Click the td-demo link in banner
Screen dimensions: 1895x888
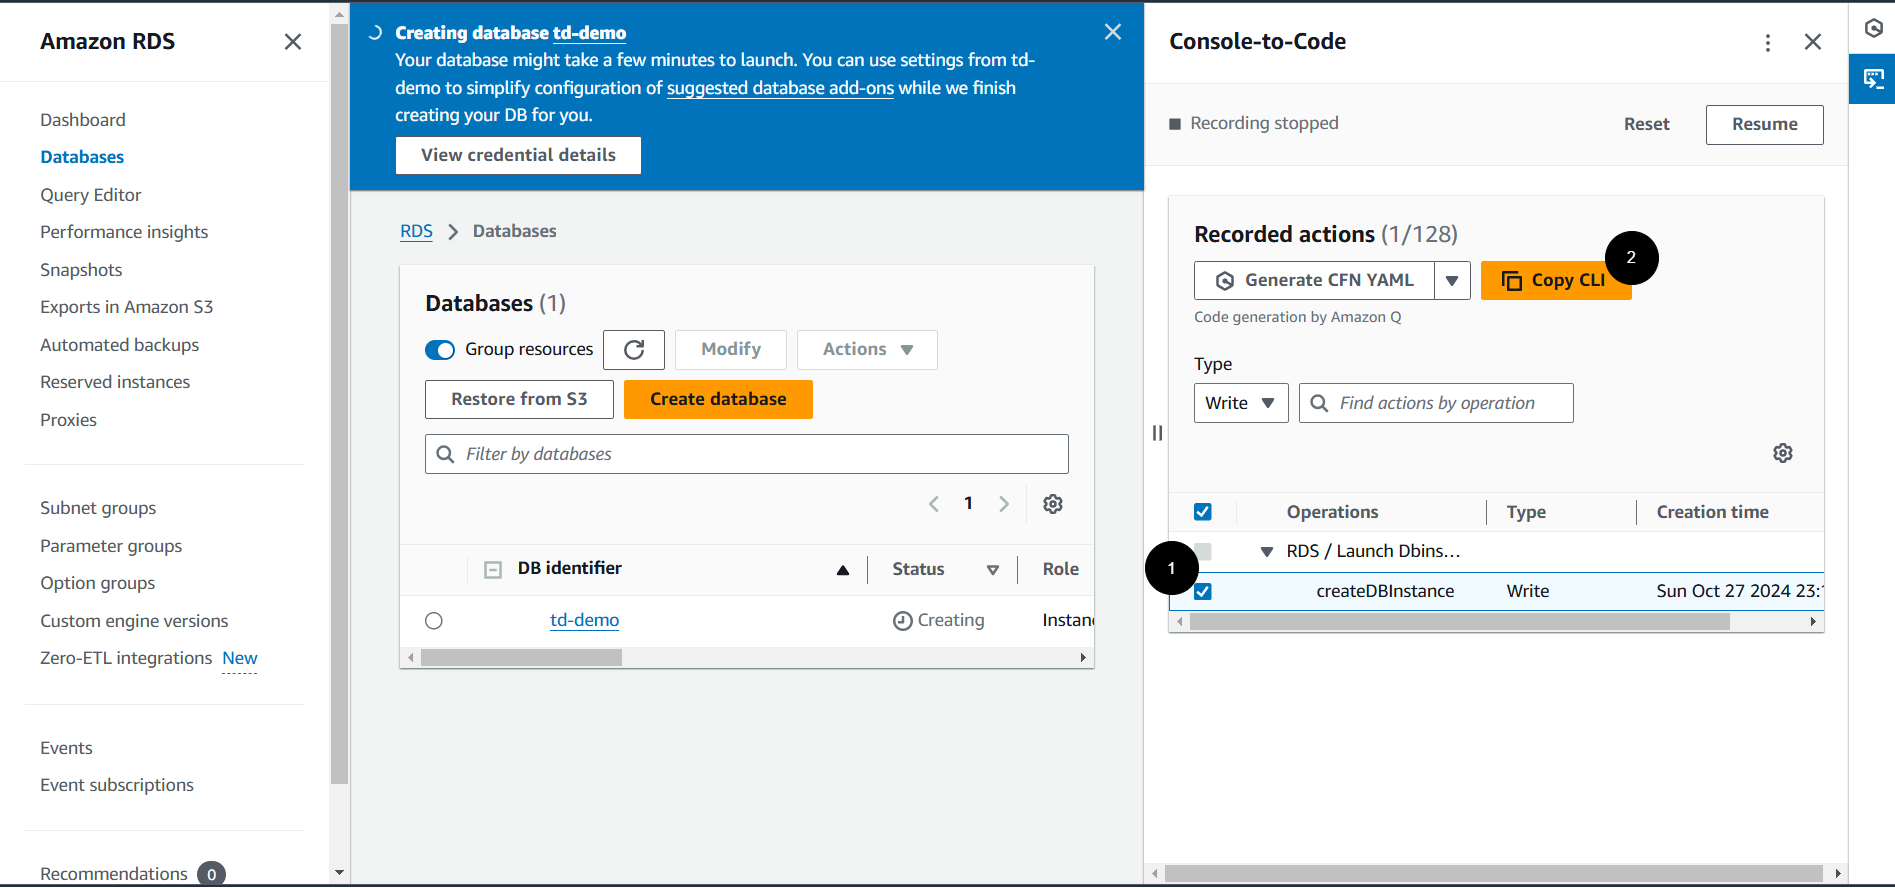(590, 33)
